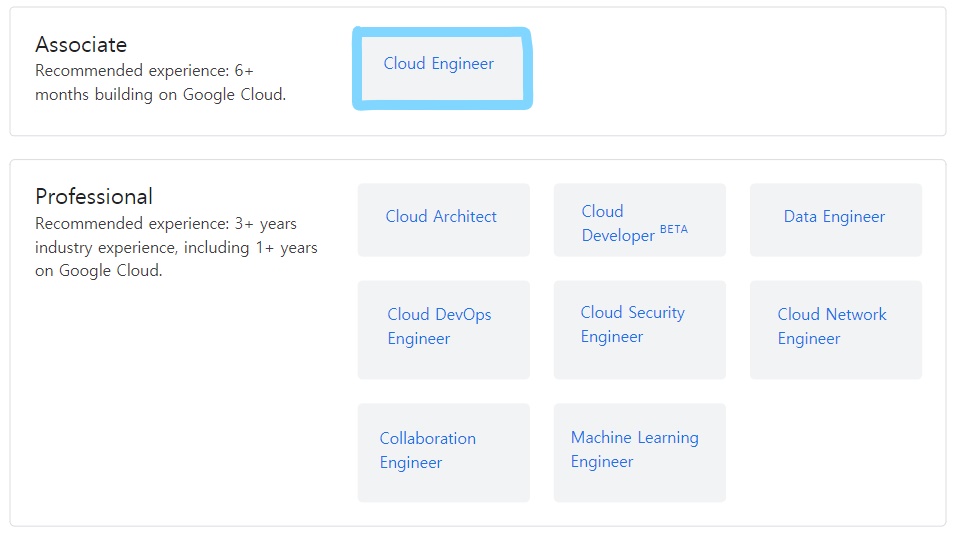956x536 pixels.
Task: Choose the Machine Learning Engineer card
Action: (640, 452)
